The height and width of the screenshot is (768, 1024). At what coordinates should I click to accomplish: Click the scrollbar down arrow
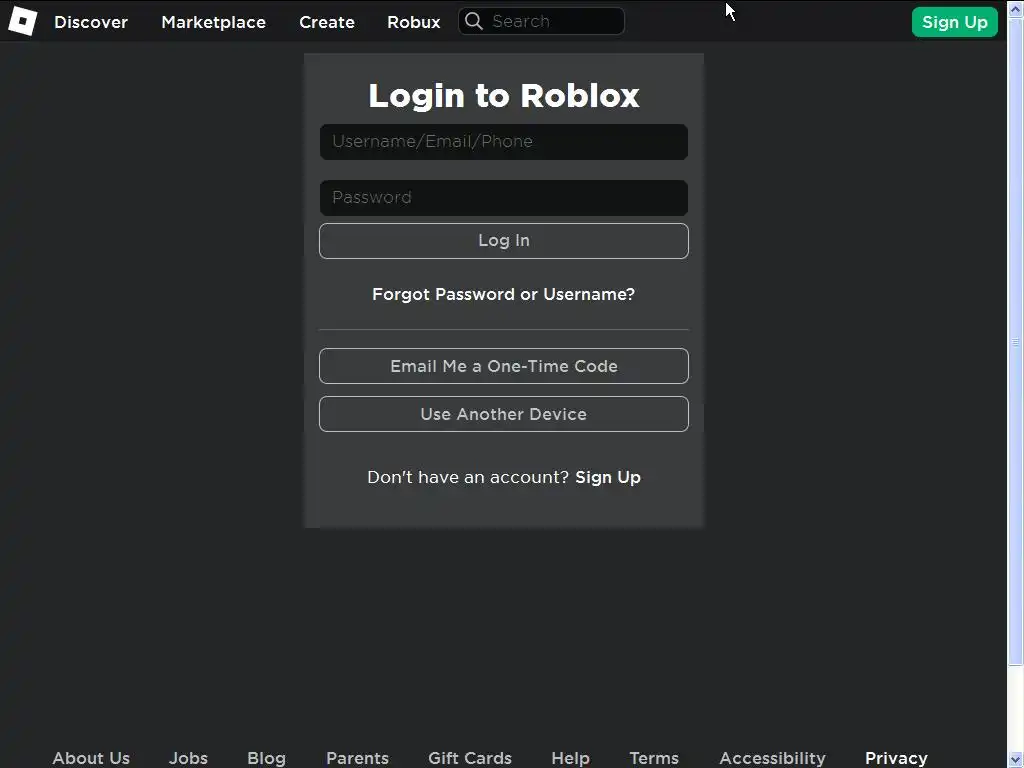point(1016,760)
